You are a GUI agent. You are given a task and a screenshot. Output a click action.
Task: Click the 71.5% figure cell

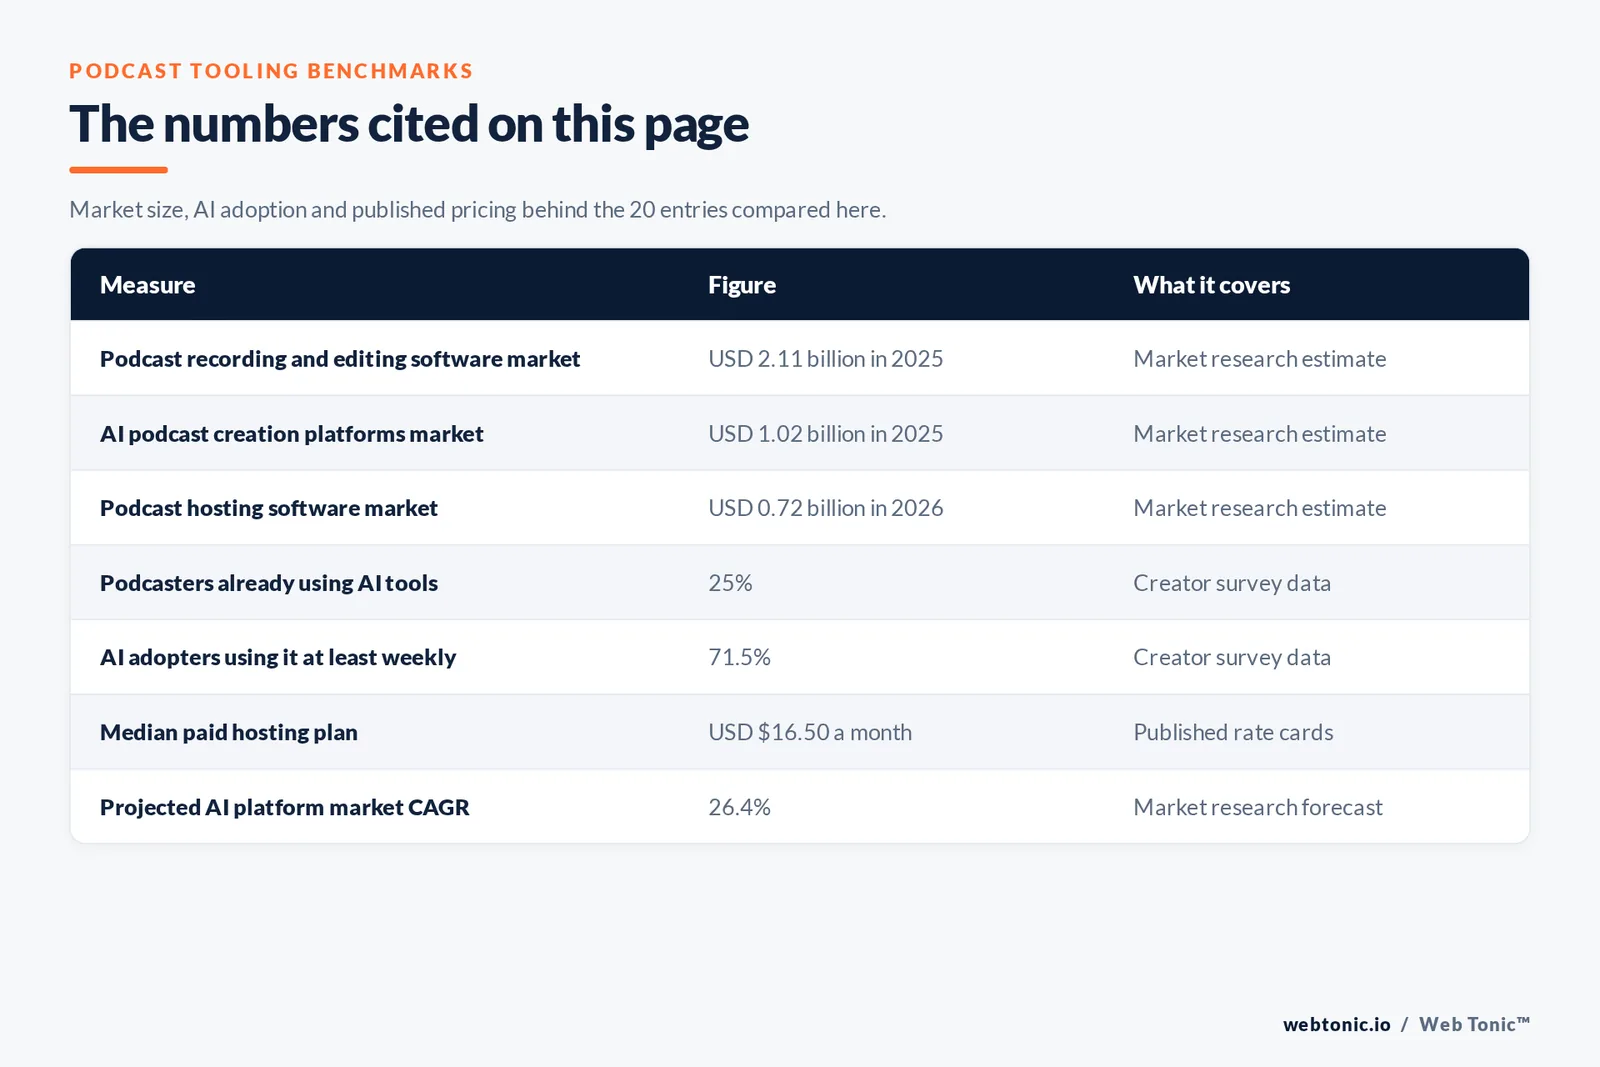[739, 657]
